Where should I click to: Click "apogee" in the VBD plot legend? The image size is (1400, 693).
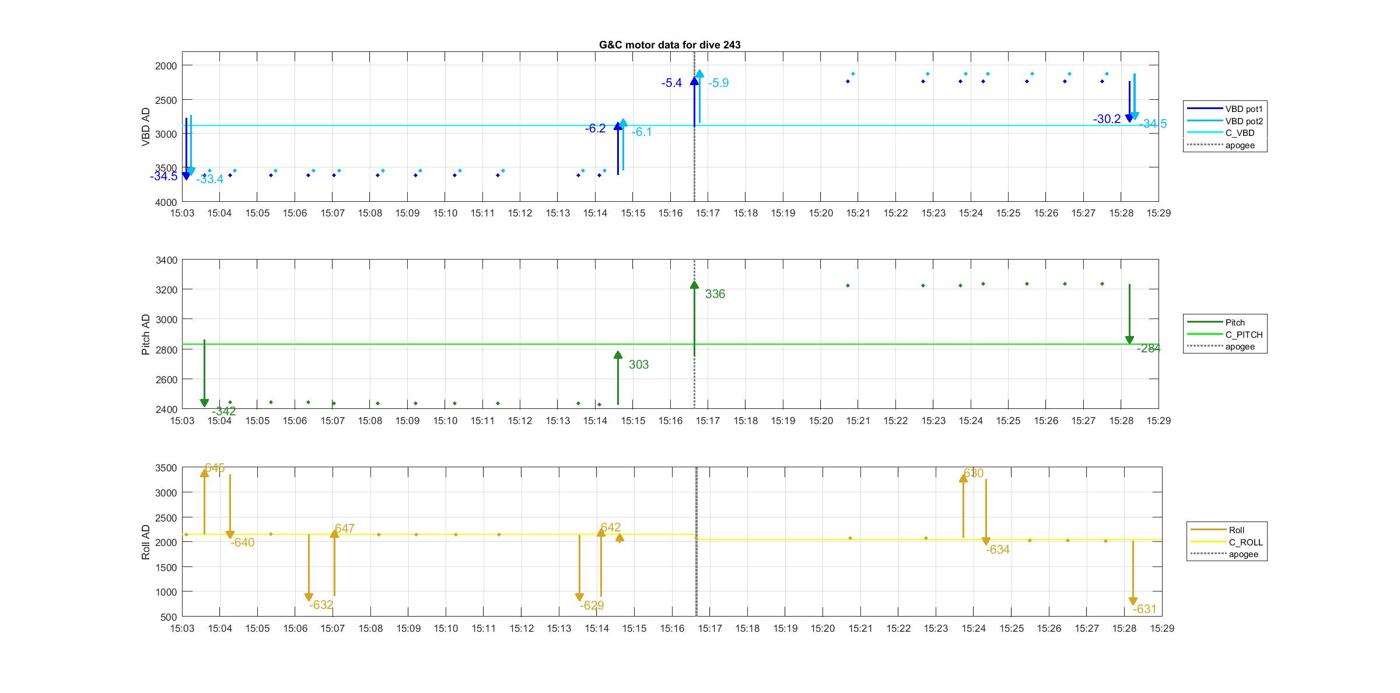(1221, 145)
